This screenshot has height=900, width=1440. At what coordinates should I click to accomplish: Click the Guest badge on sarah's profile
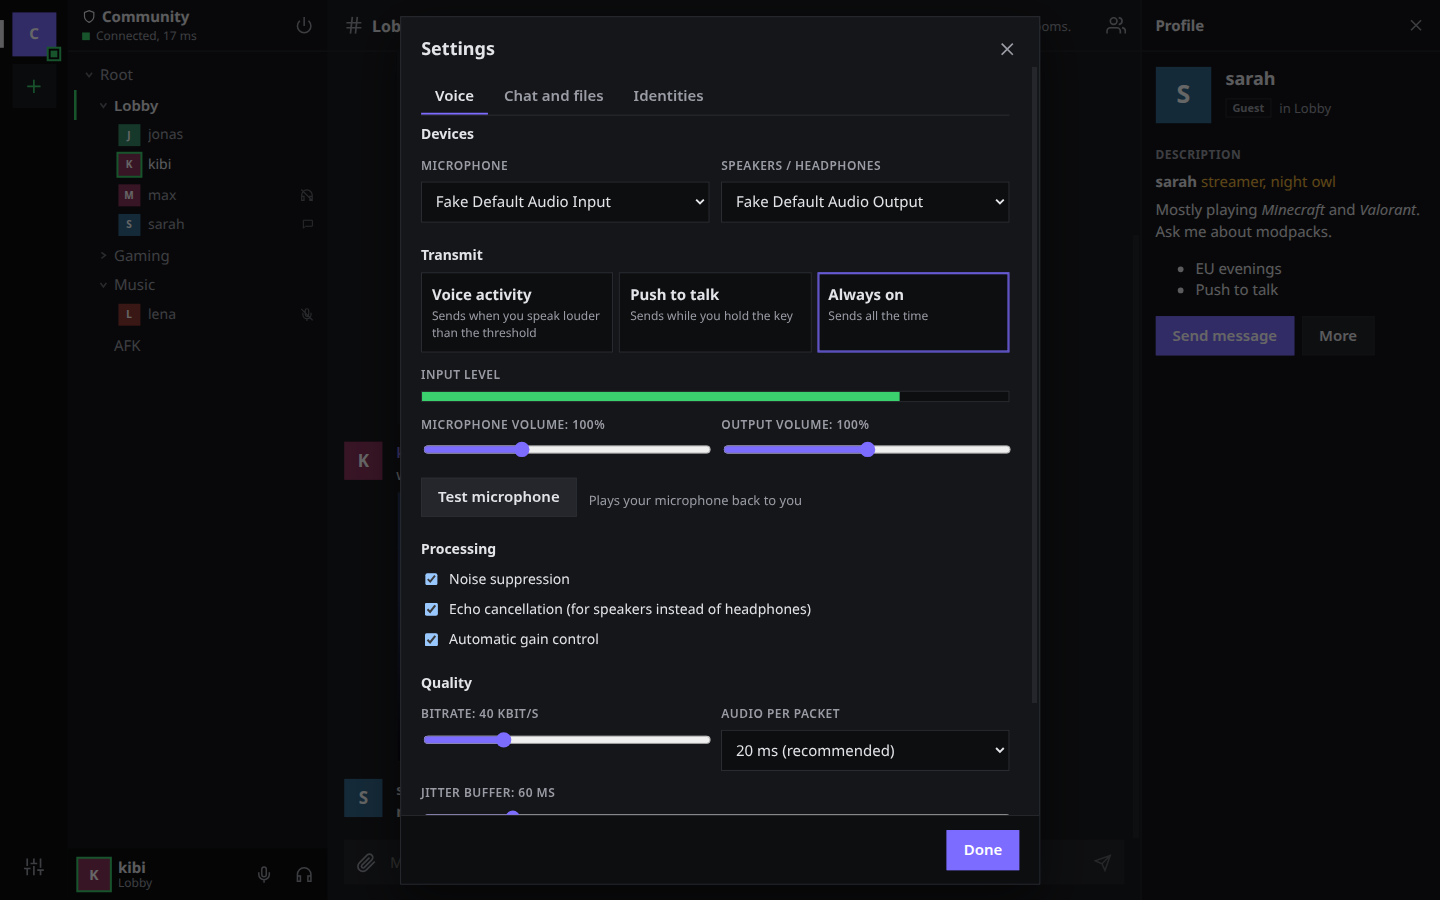click(x=1248, y=108)
